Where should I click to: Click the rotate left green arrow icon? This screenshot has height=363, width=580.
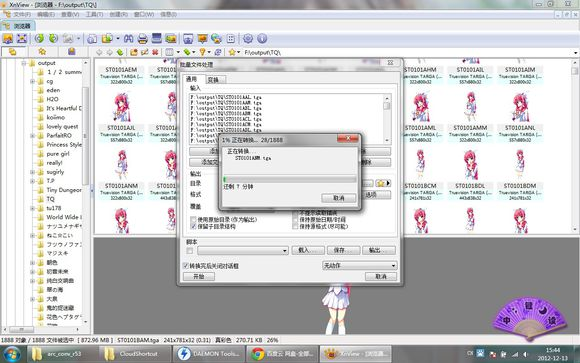pos(40,38)
